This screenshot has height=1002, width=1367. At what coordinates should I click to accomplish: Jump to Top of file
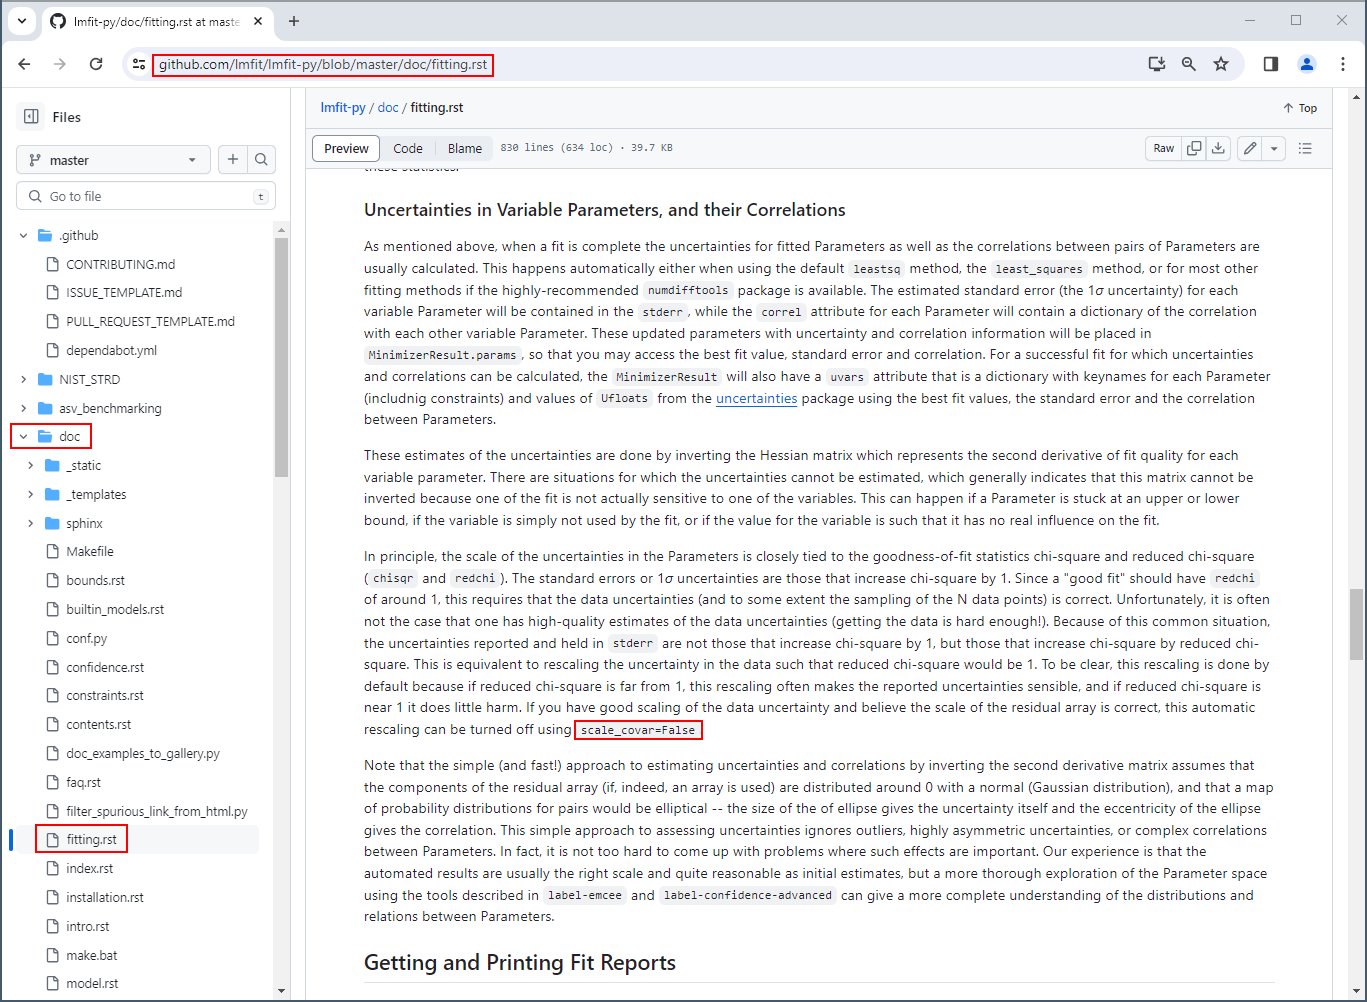[x=1300, y=108]
